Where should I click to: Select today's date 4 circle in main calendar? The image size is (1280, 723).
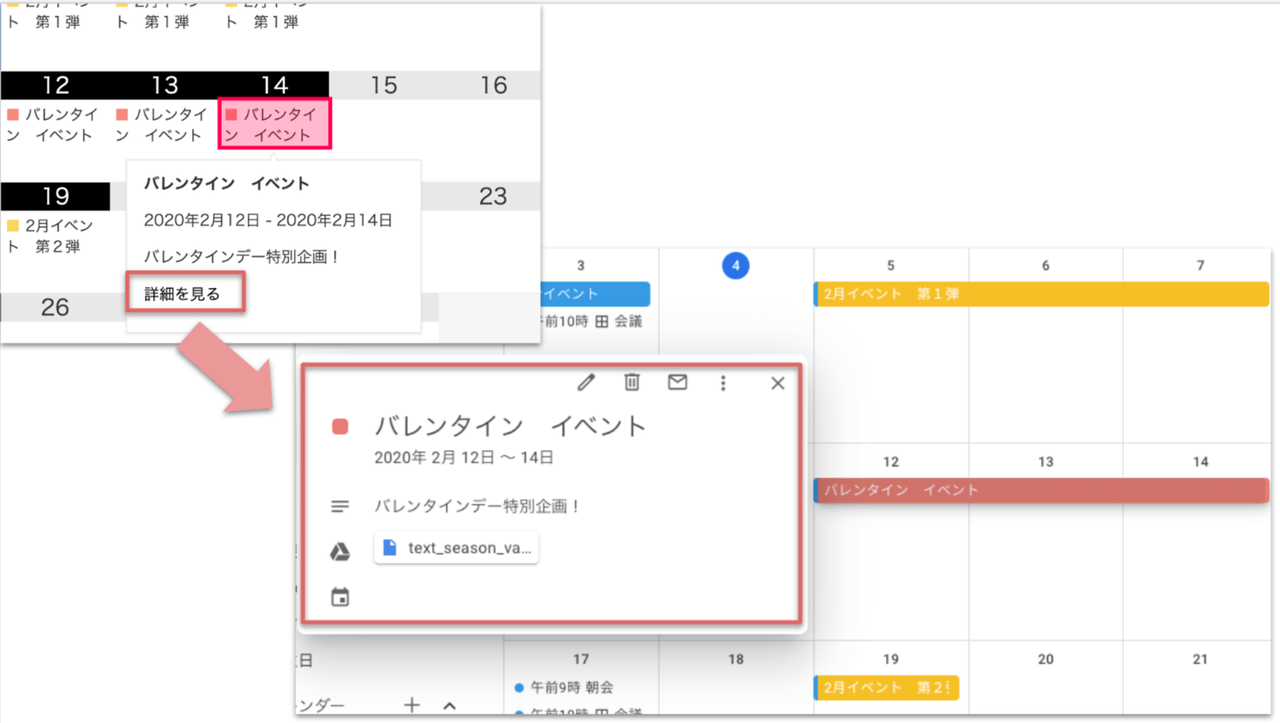click(x=735, y=265)
